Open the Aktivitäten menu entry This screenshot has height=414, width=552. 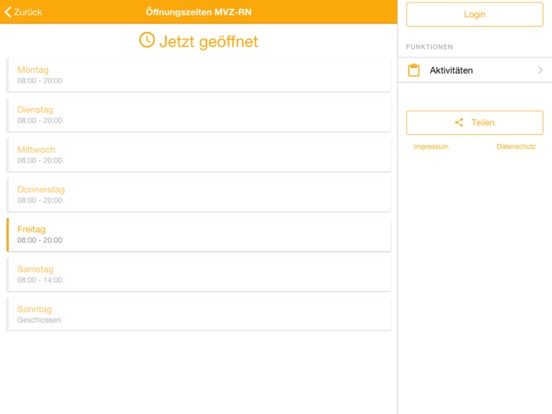tap(475, 70)
